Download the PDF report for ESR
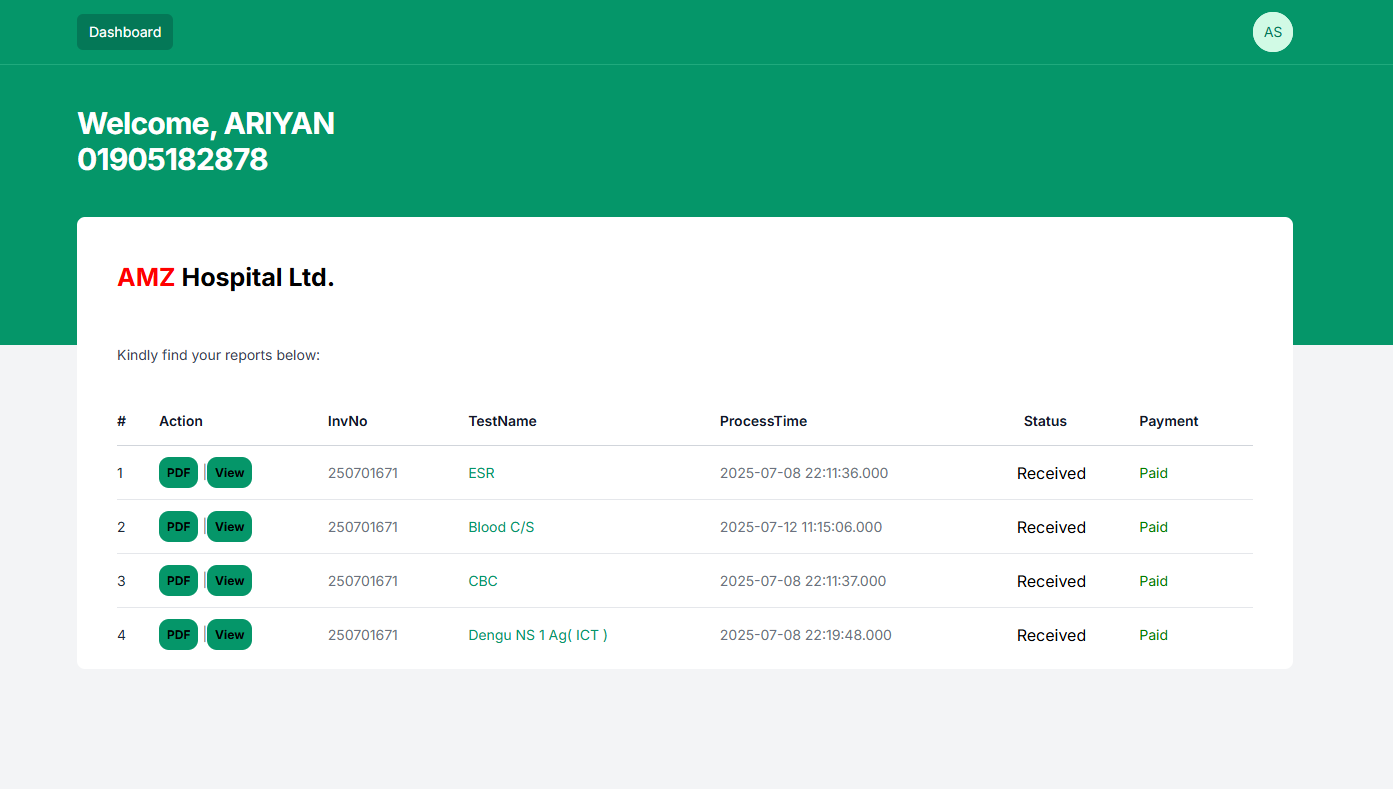This screenshot has width=1393, height=789. point(178,472)
